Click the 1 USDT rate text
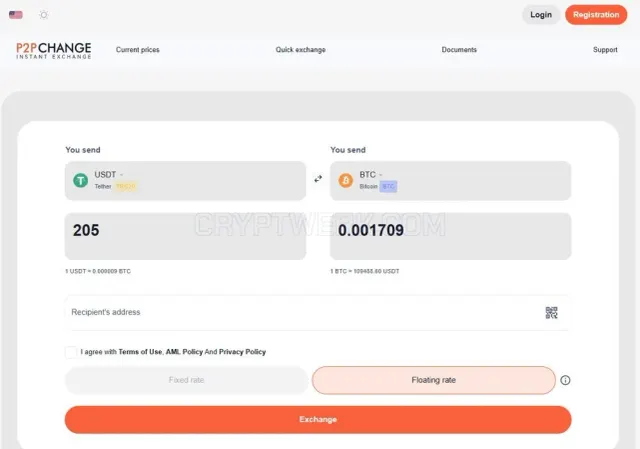640x449 pixels. 98,271
